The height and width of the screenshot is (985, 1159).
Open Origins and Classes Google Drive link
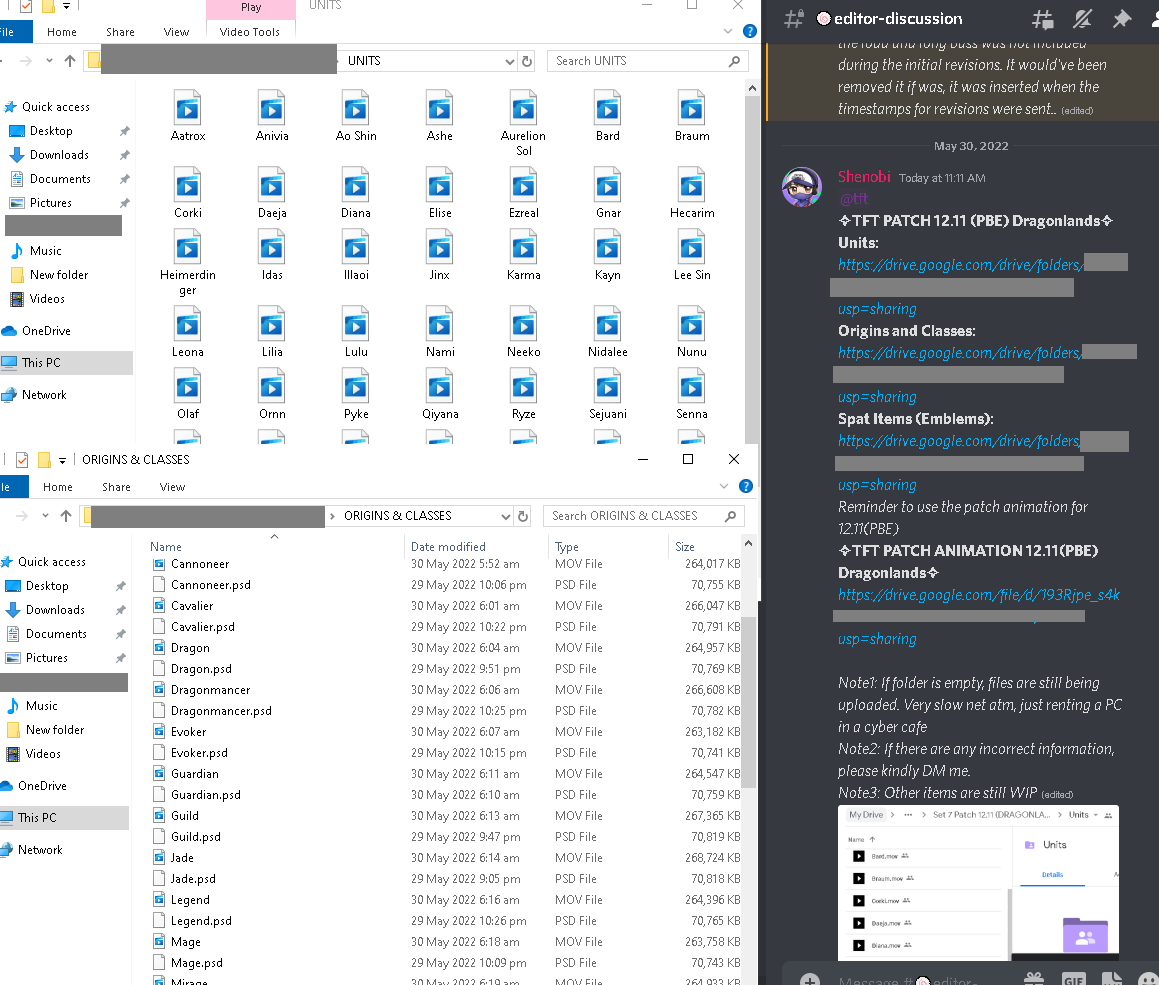[959, 353]
